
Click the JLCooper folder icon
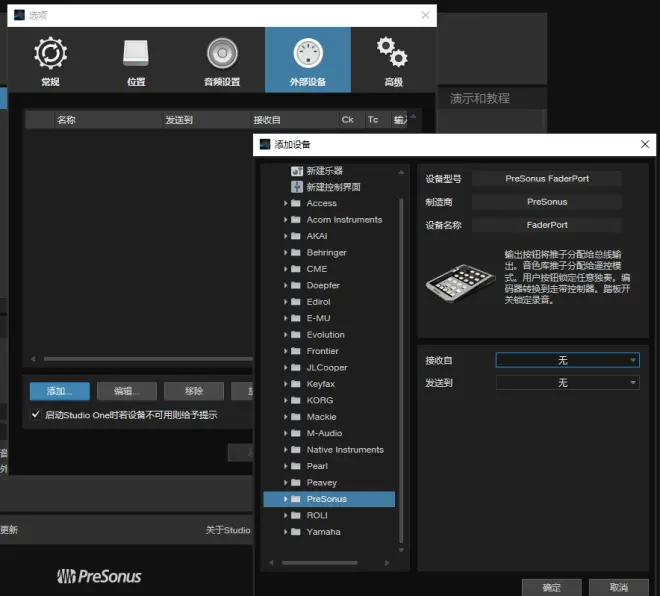tap(296, 367)
